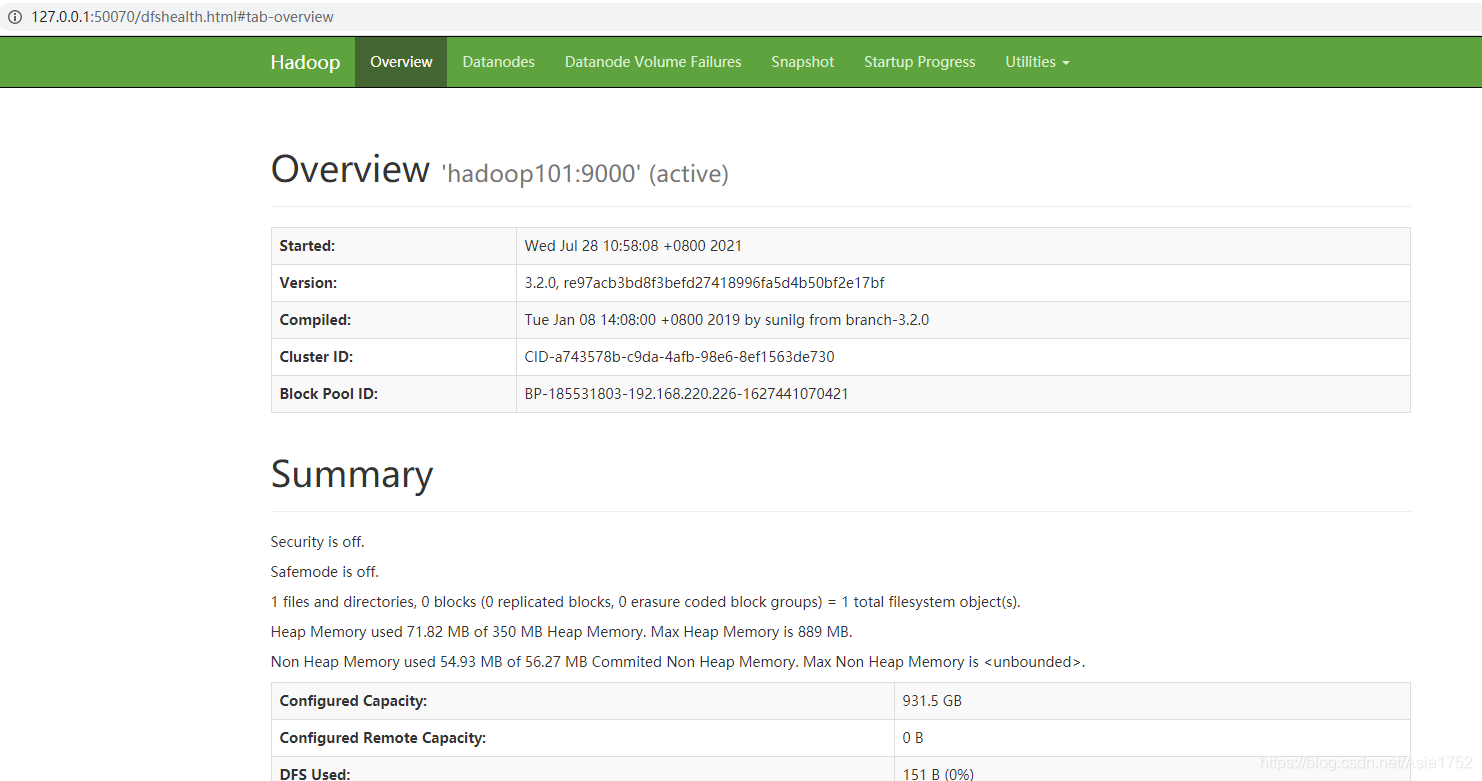The width and height of the screenshot is (1482, 781).
Task: Select the Version value 3.2.0 hash
Action: point(704,283)
